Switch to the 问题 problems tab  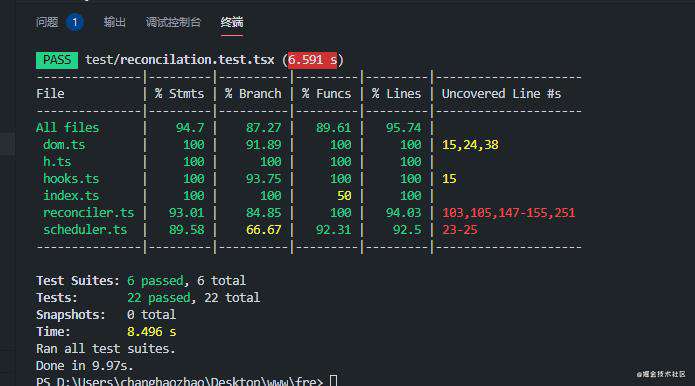[47, 22]
